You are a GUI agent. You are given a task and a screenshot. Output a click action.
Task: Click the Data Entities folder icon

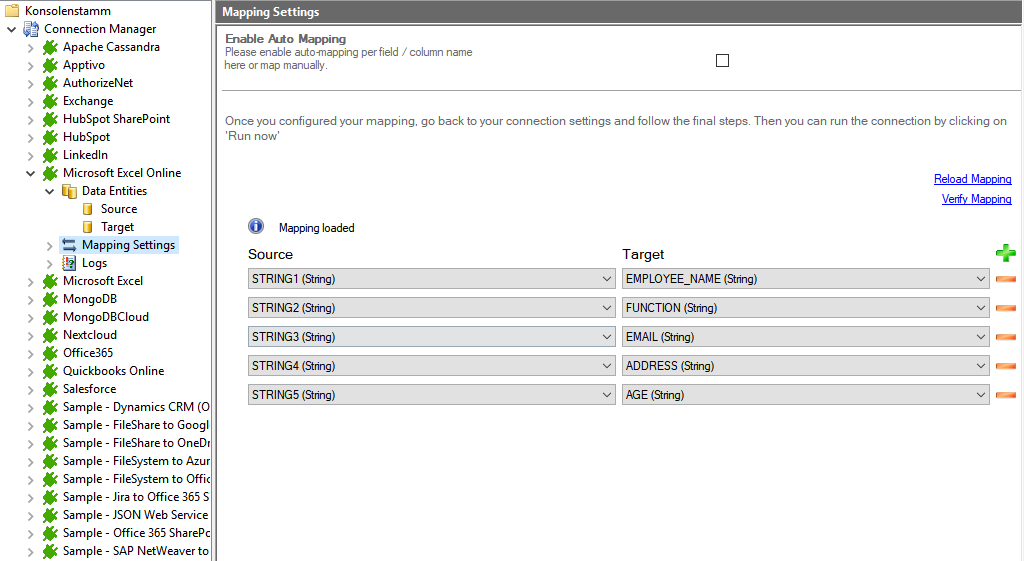pos(69,191)
